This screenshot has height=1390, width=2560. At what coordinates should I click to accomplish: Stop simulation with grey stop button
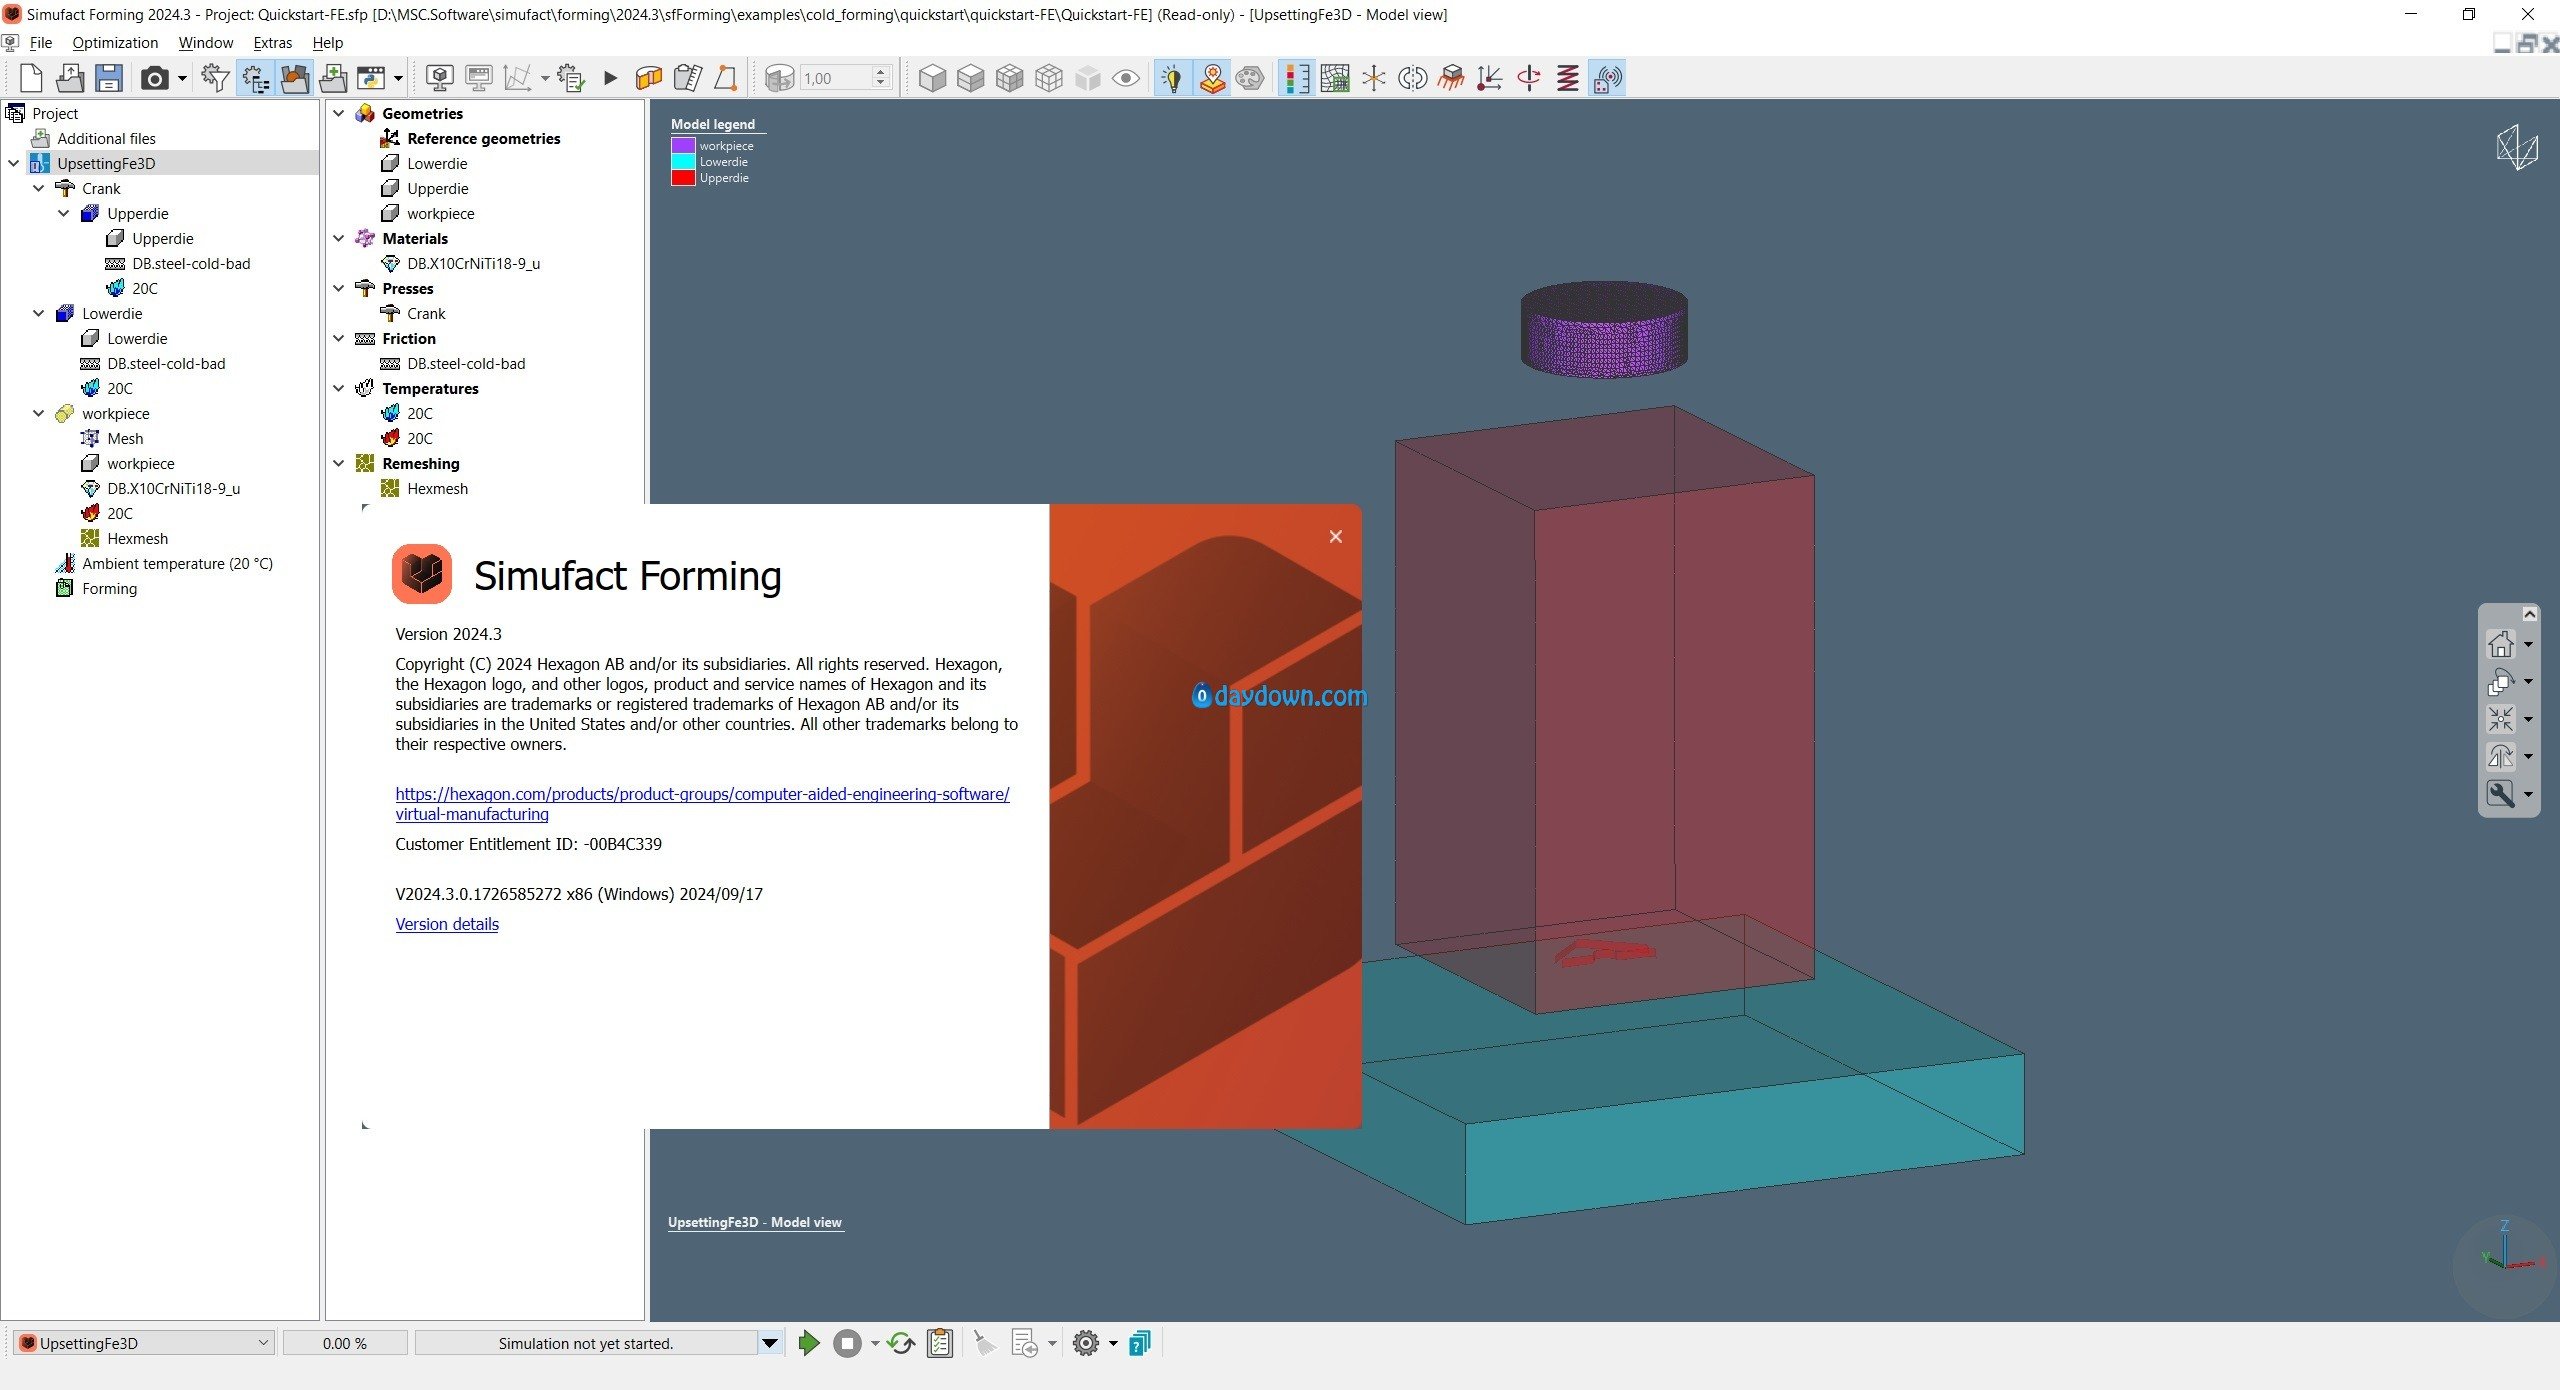tap(847, 1343)
